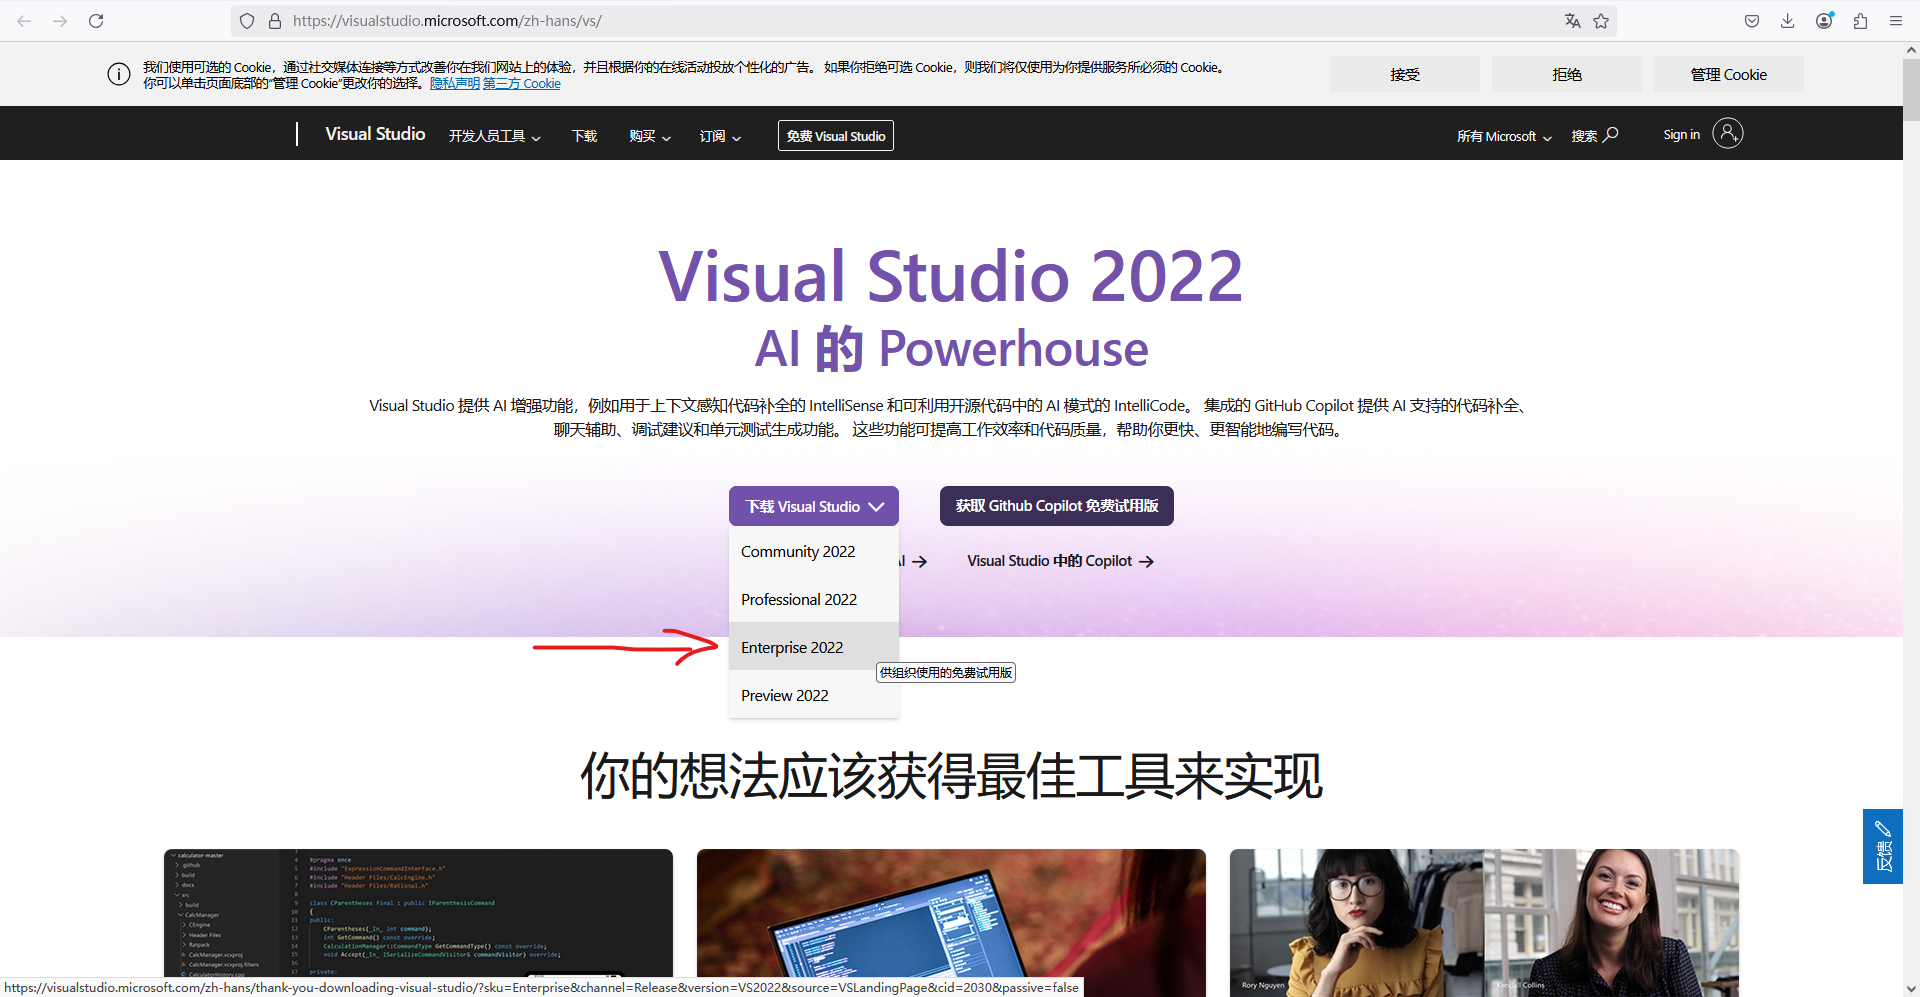Screen dimensions: 1920x997
Task: Open the Firefox account icon
Action: click(x=1824, y=21)
